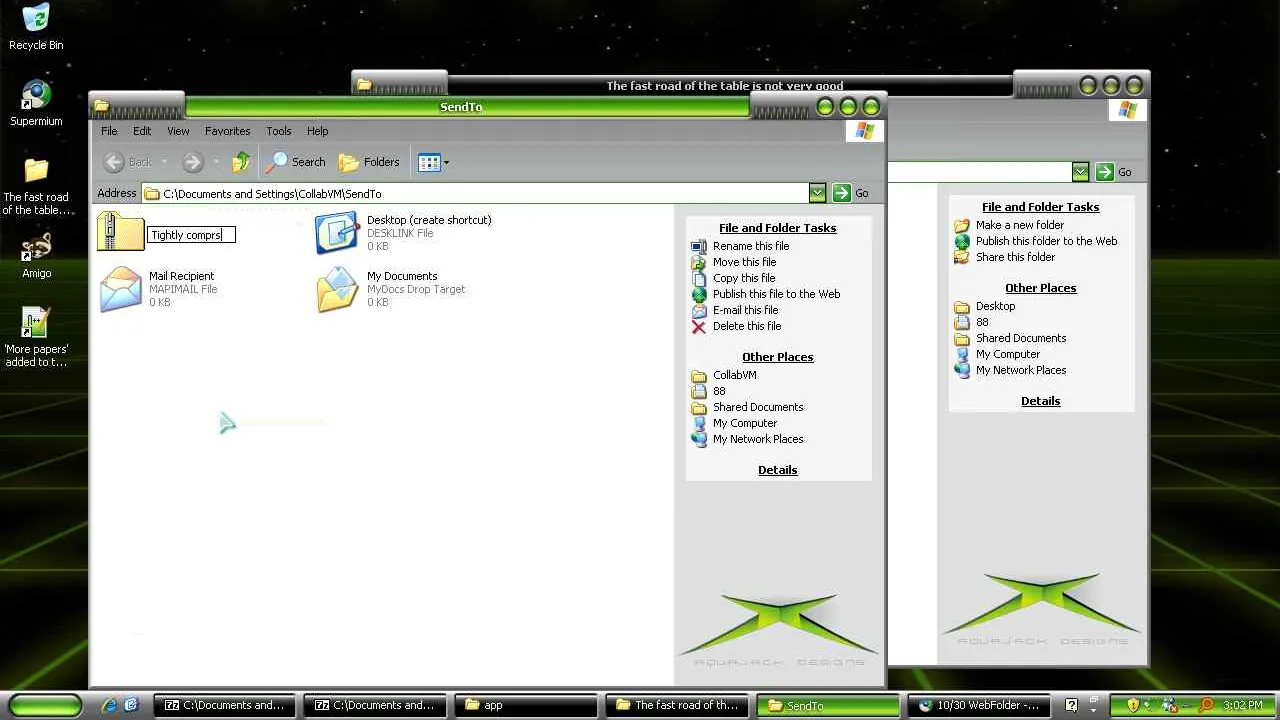This screenshot has width=1280, height=720.
Task: Click the 'Tightly comprs' rename text box
Action: pyautogui.click(x=191, y=235)
